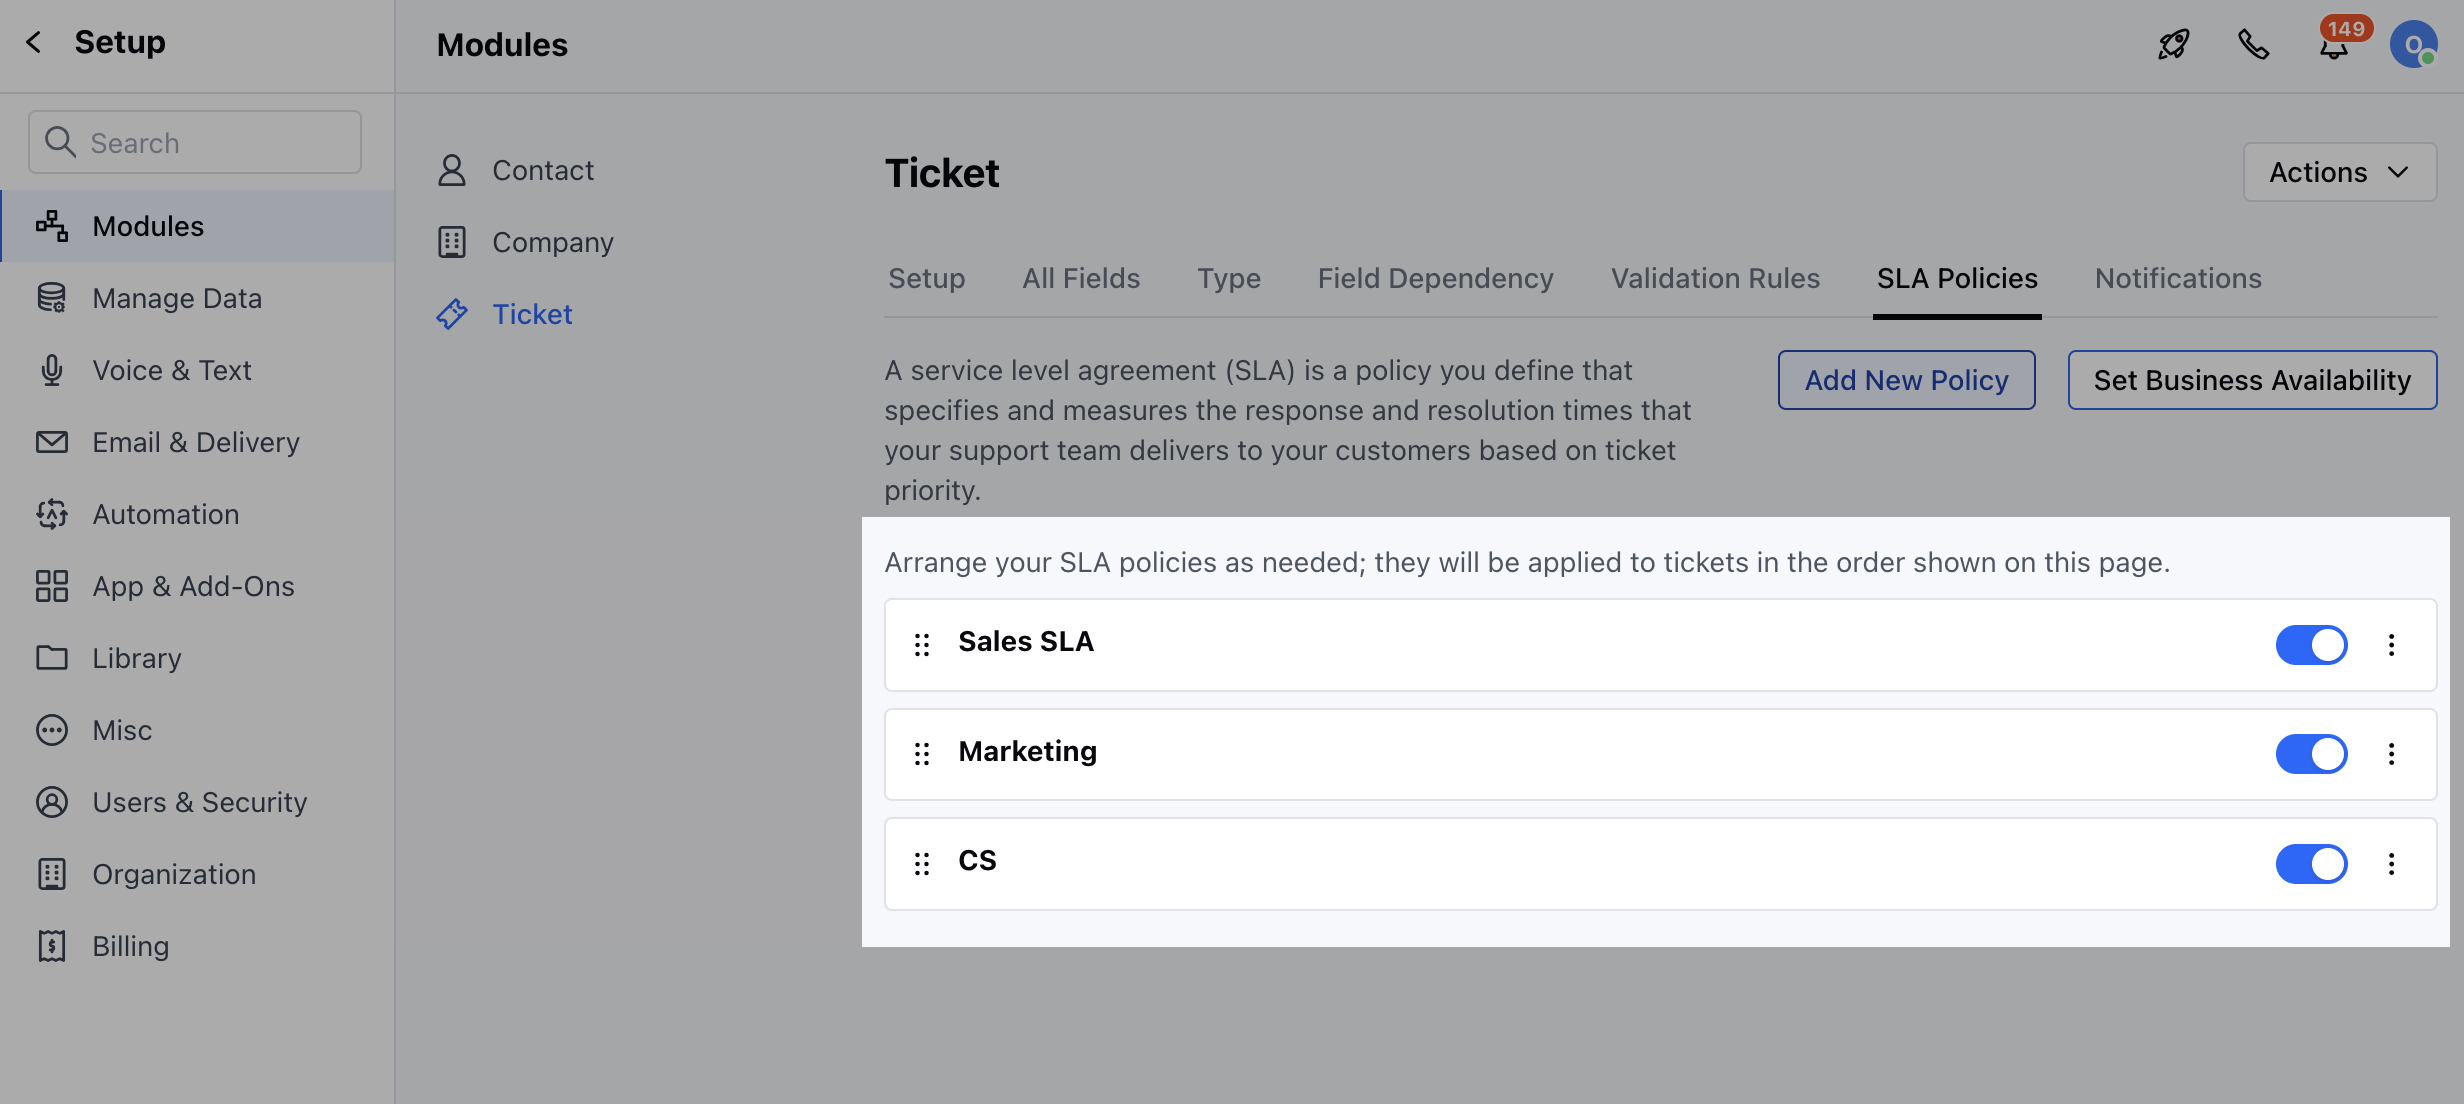Click the rocket icon in header

(2174, 44)
